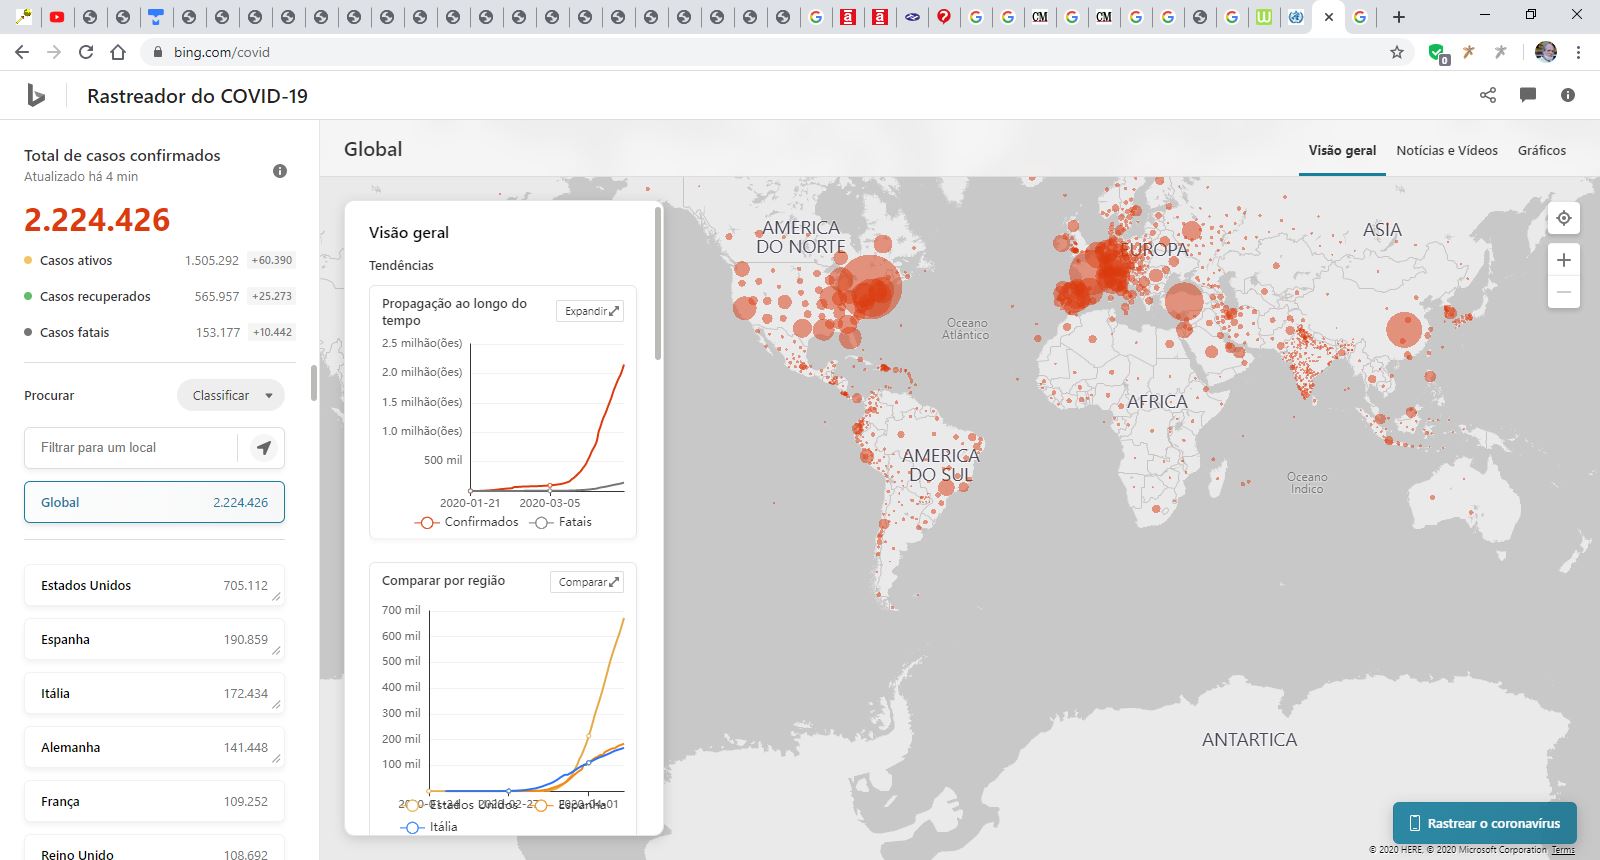Switch to the YouTube browser tab
1600x860 pixels.
point(57,17)
